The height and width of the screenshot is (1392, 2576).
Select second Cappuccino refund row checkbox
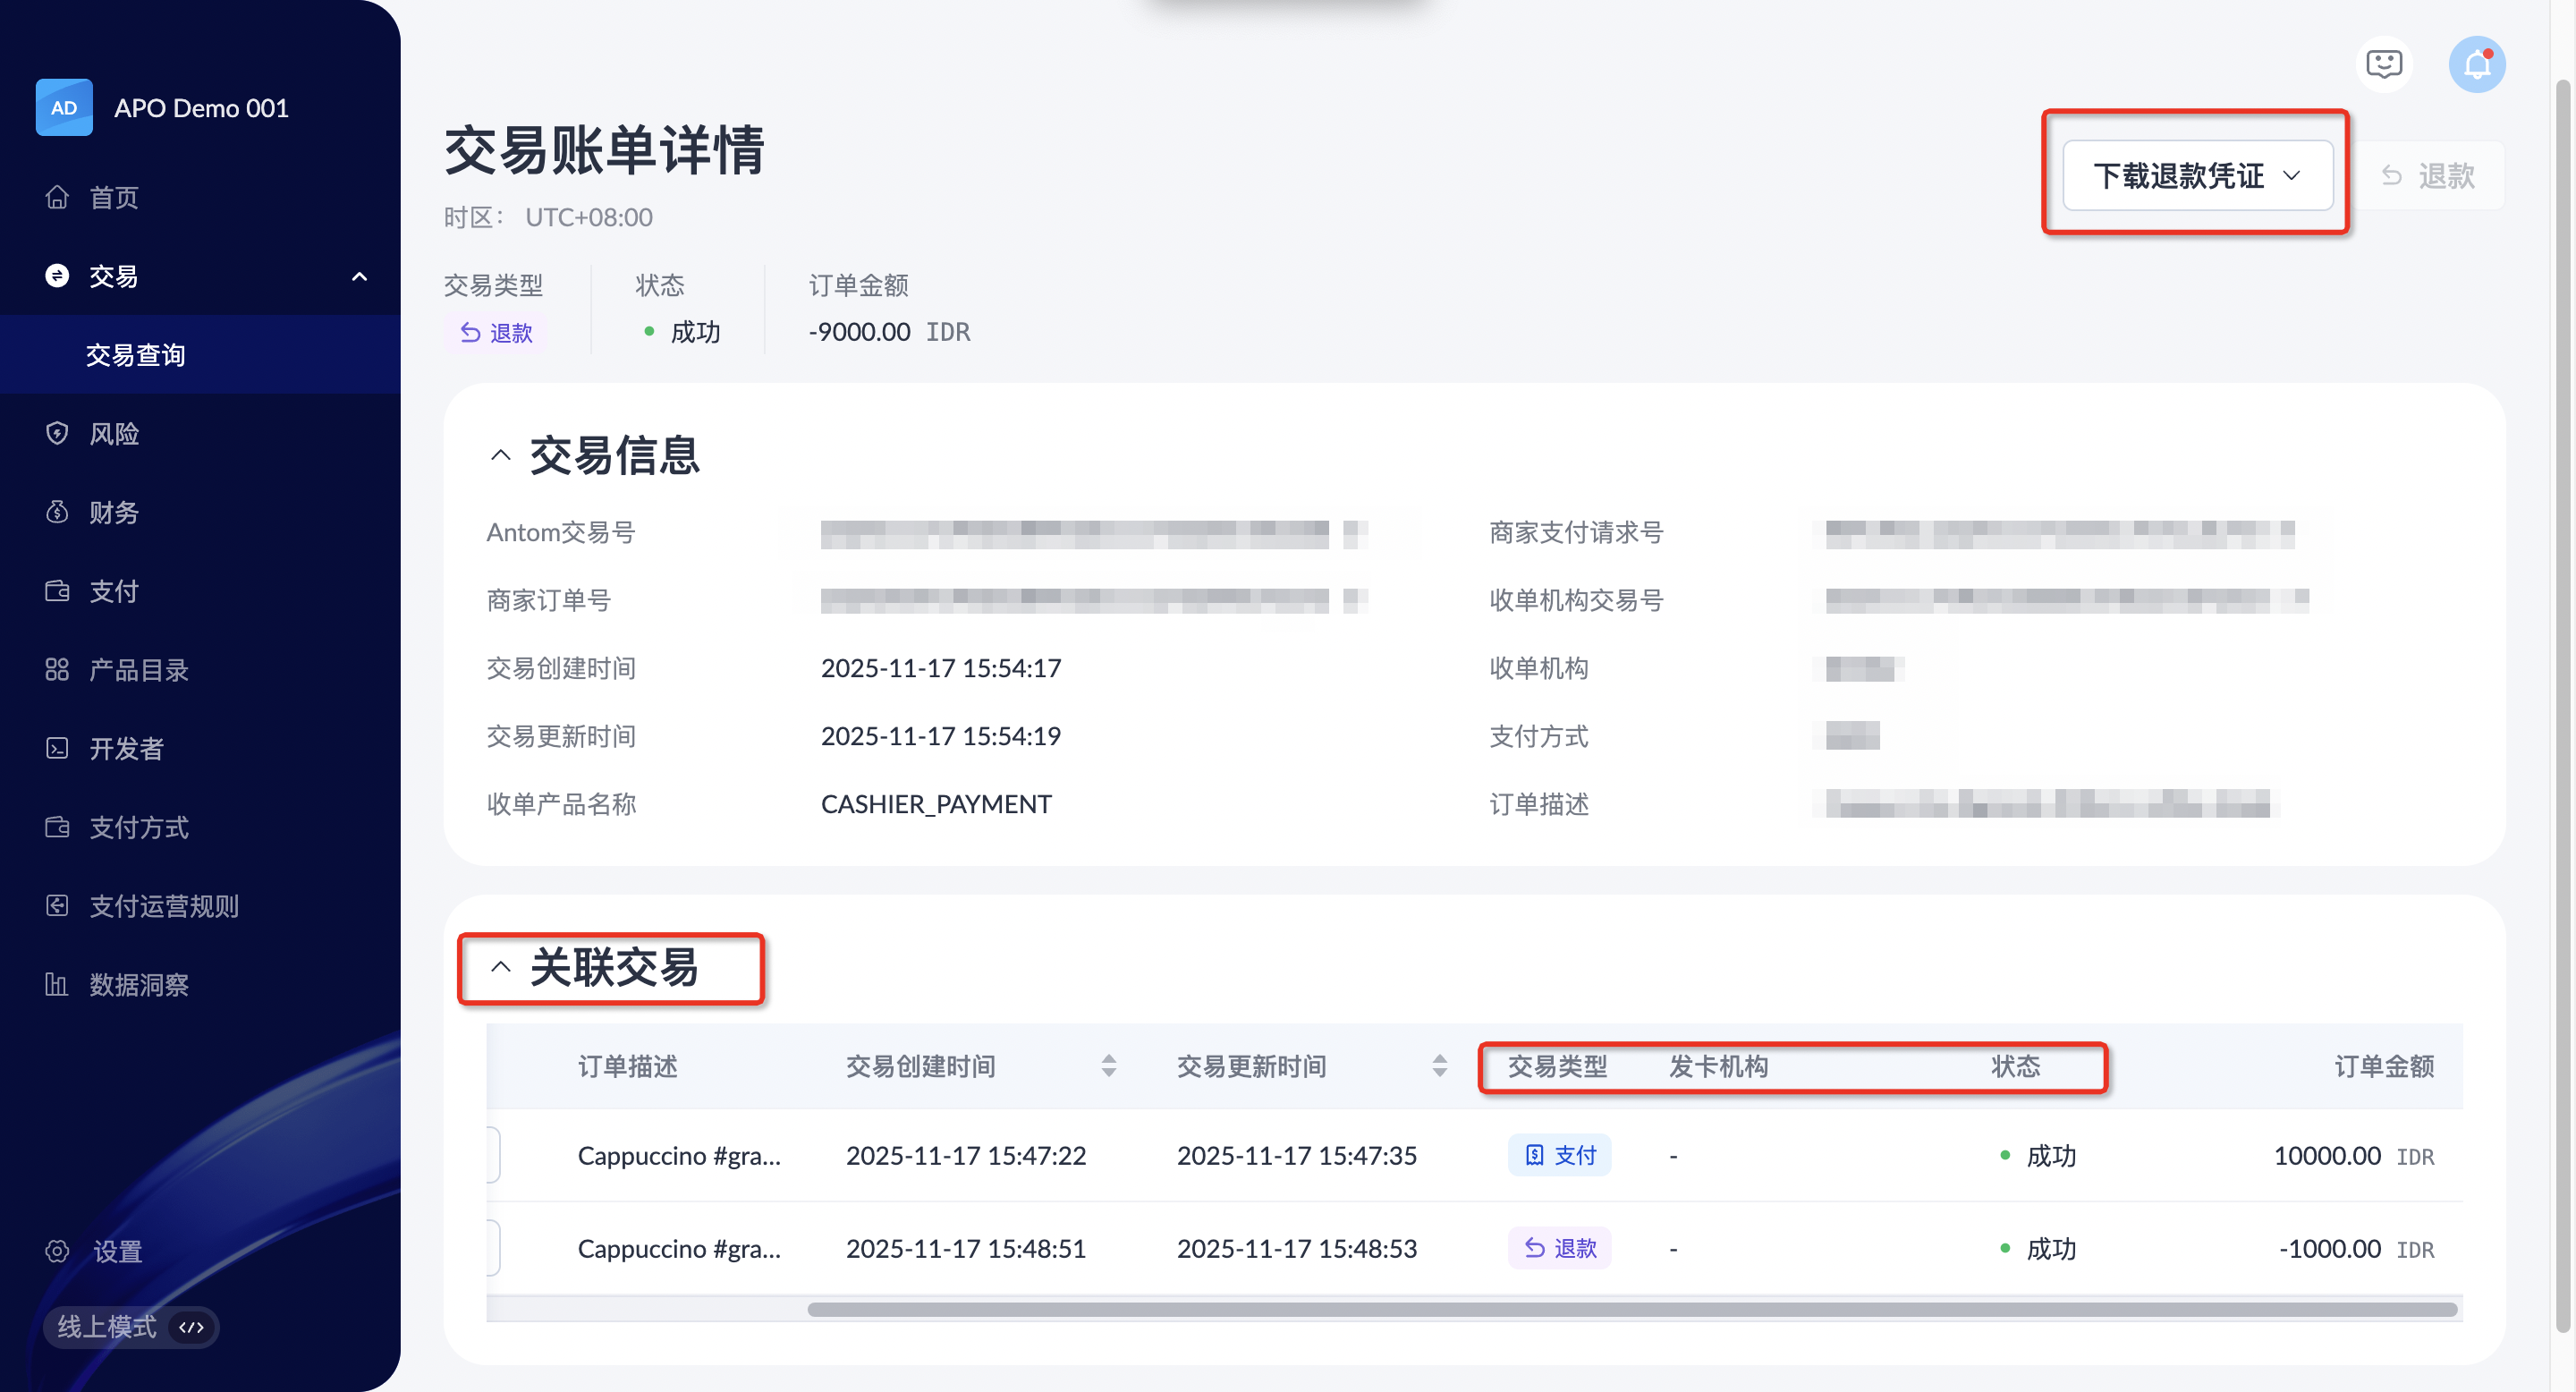(494, 1248)
